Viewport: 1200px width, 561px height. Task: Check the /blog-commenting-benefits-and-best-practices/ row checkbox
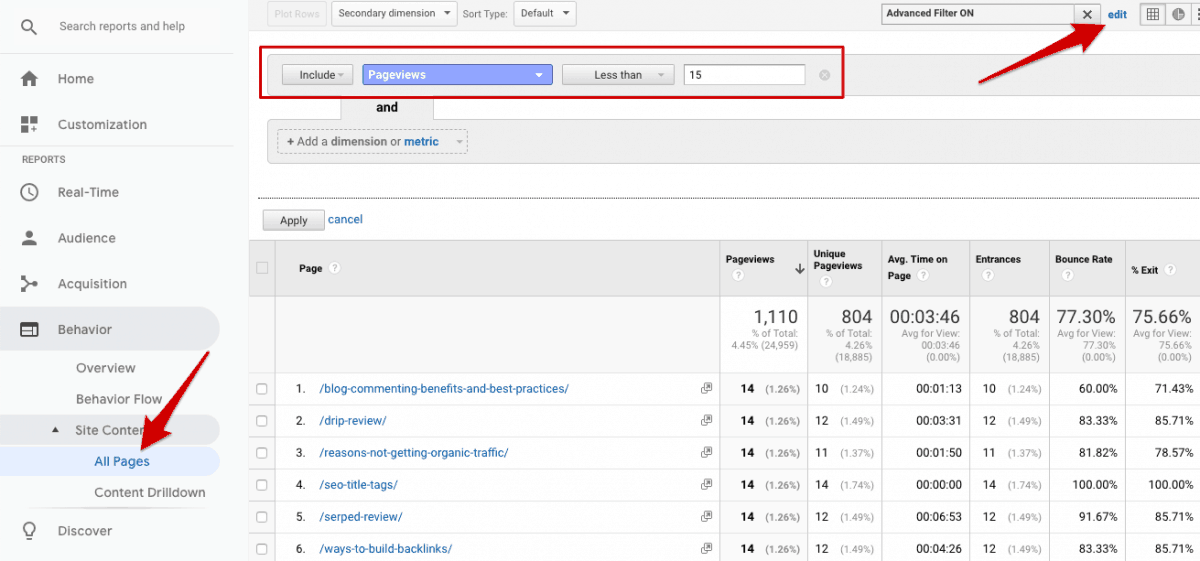(x=262, y=389)
